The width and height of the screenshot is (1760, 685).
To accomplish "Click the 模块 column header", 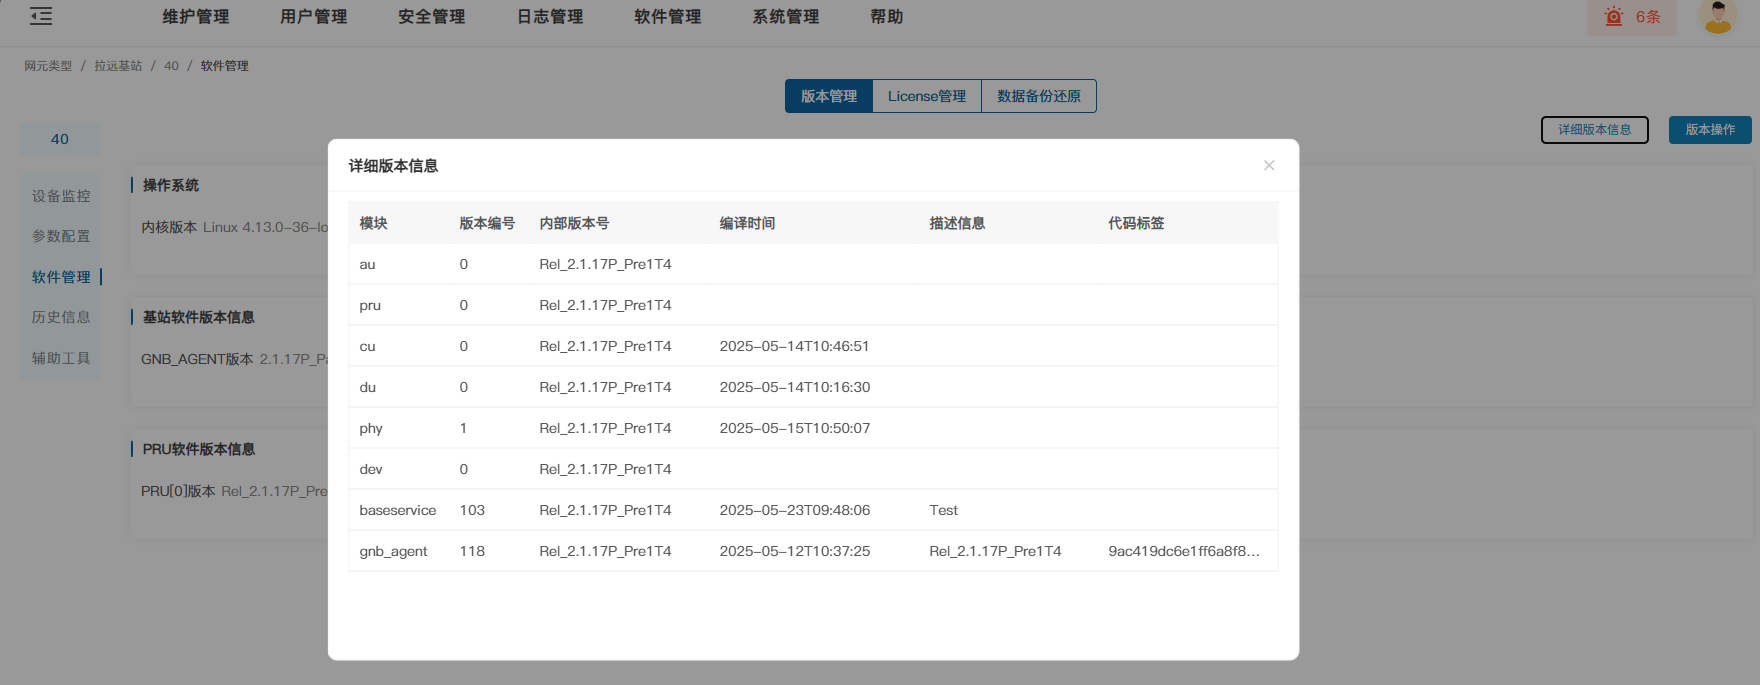I will pos(374,223).
